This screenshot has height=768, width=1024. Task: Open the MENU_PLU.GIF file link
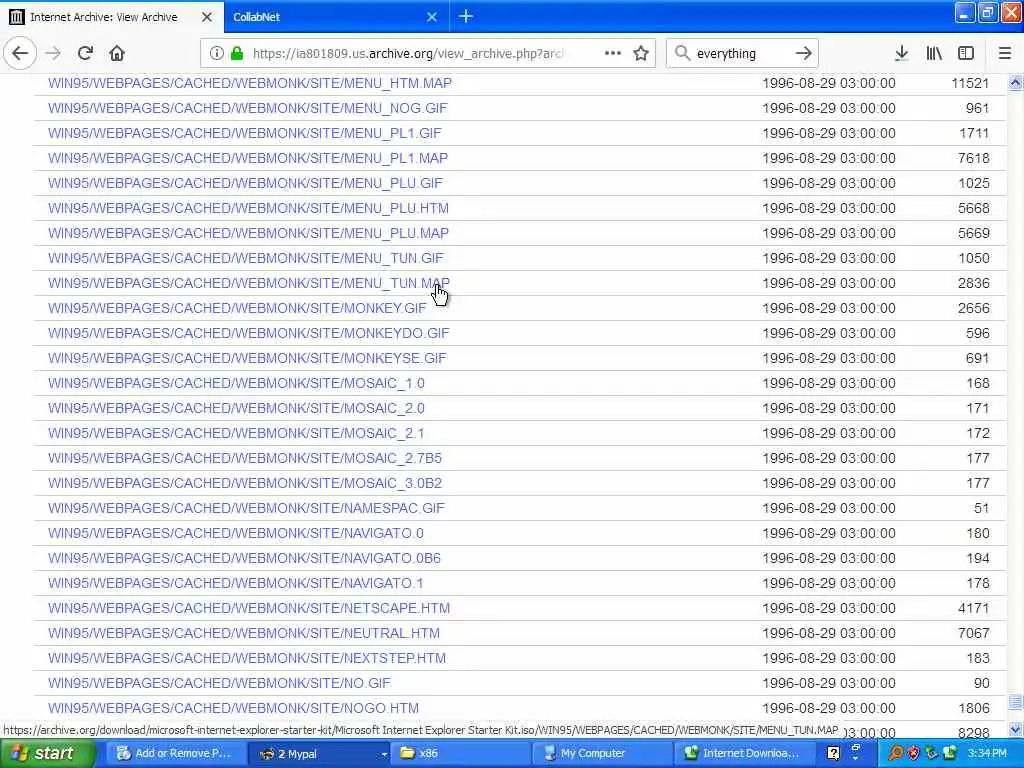click(245, 183)
